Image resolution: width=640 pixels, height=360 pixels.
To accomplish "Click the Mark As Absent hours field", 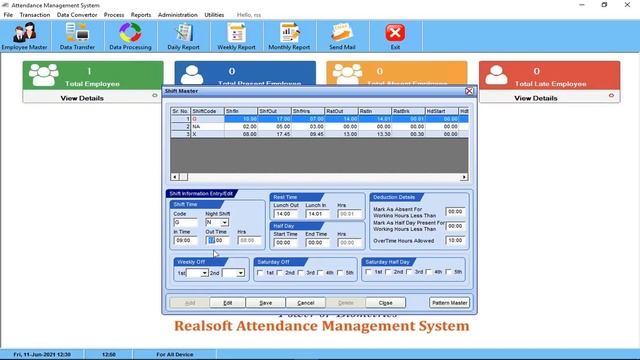I will click(455, 212).
